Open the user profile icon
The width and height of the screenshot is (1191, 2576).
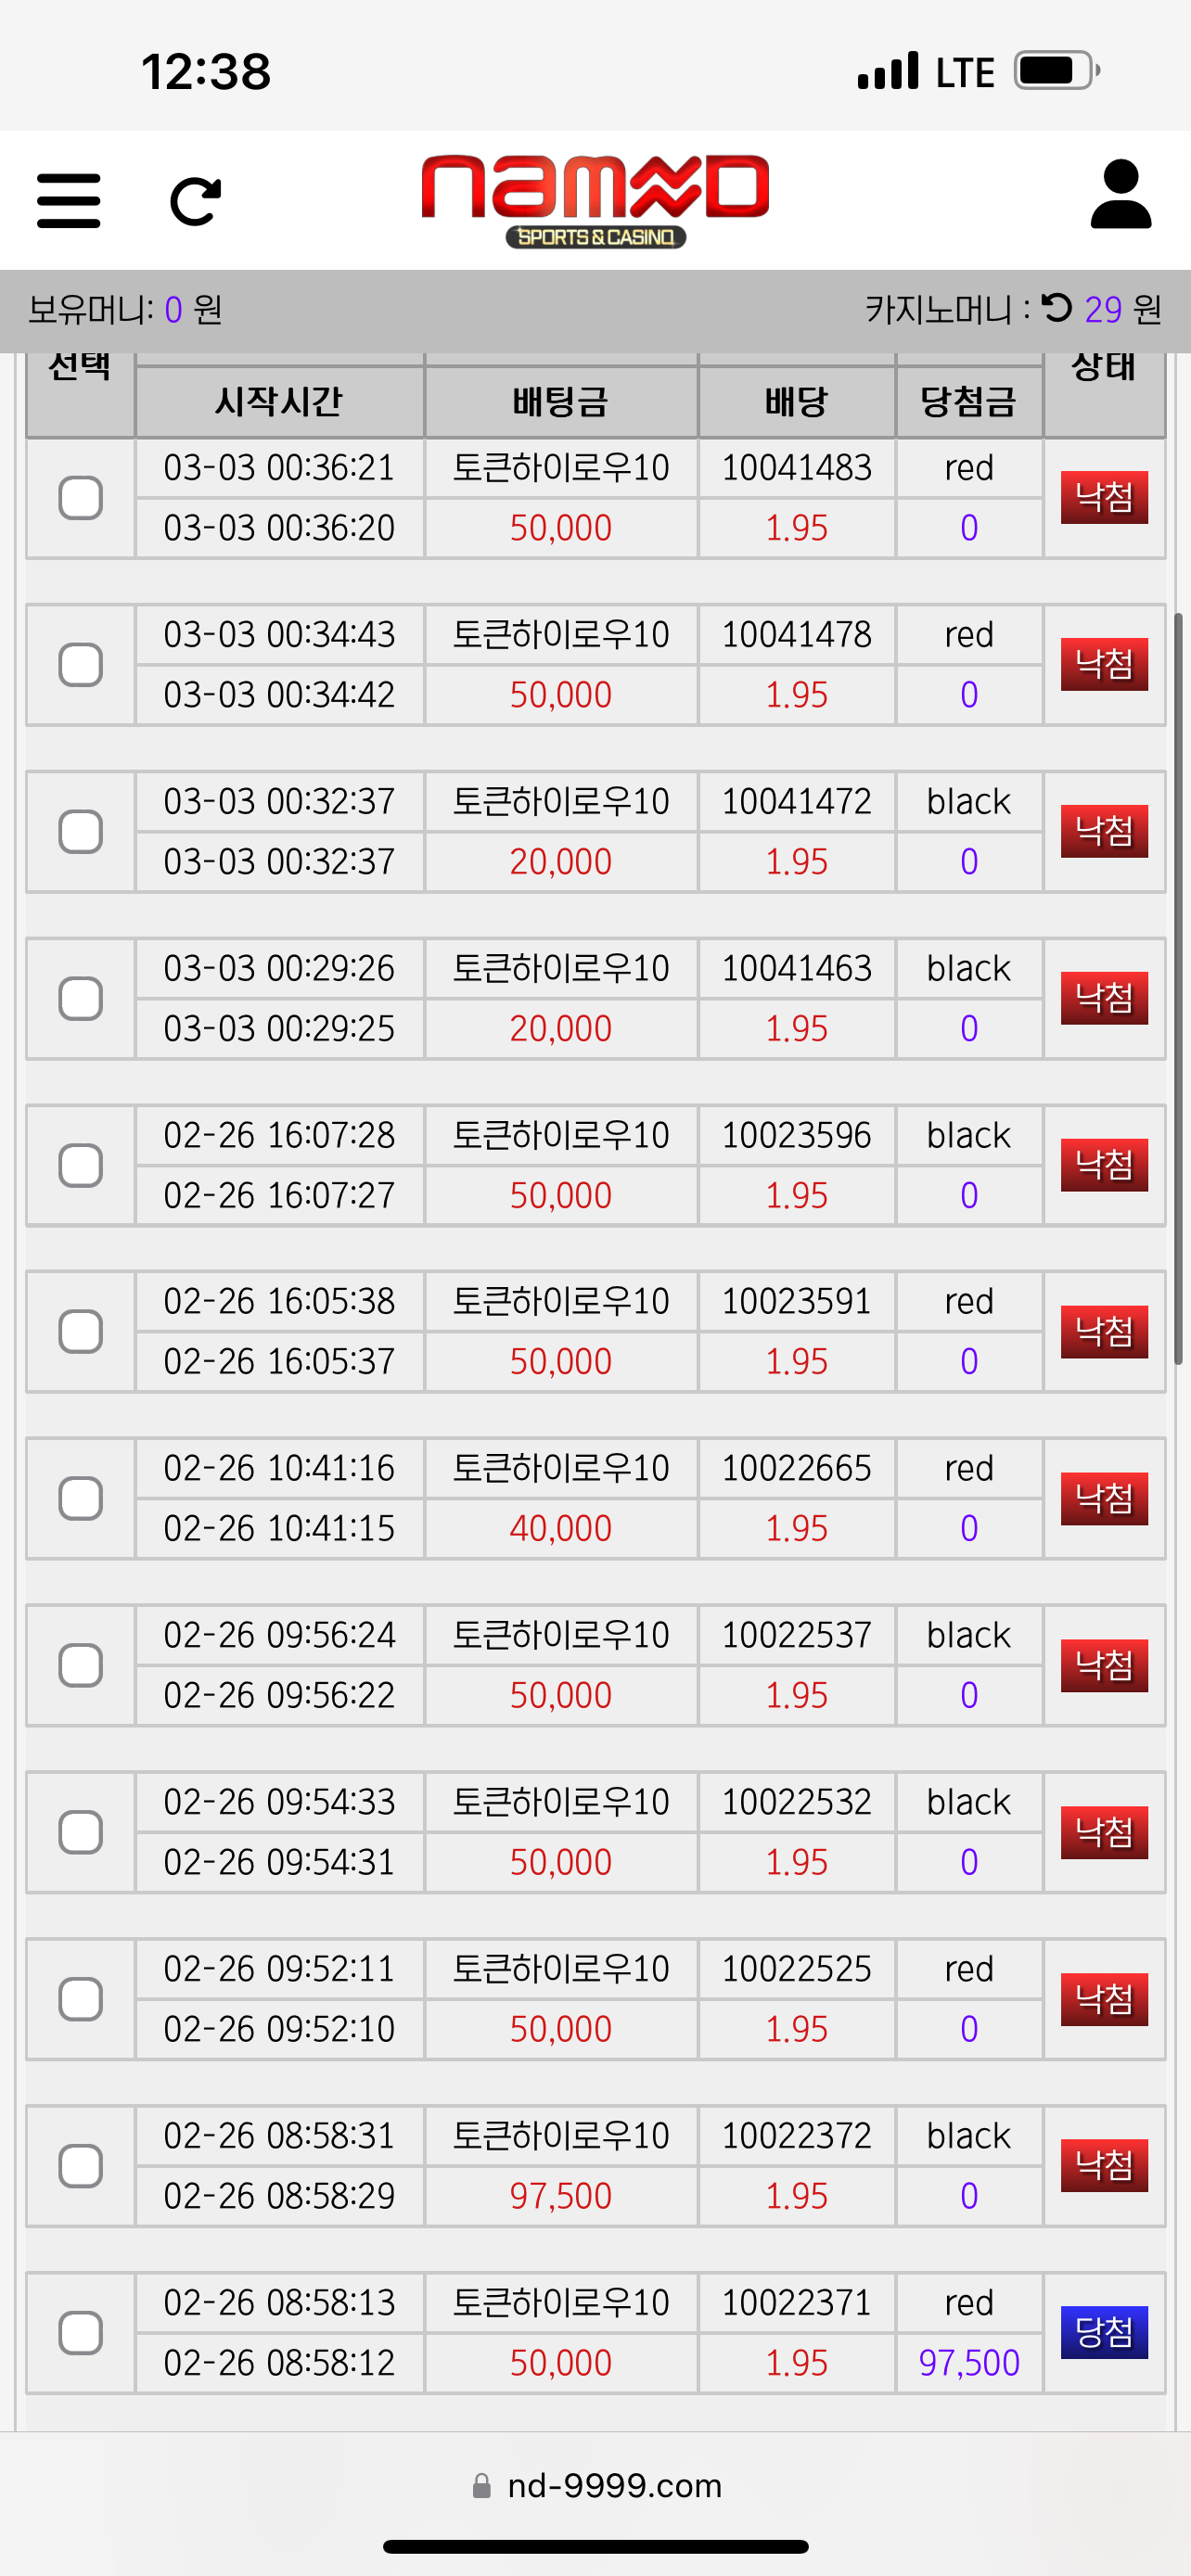pos(1120,194)
